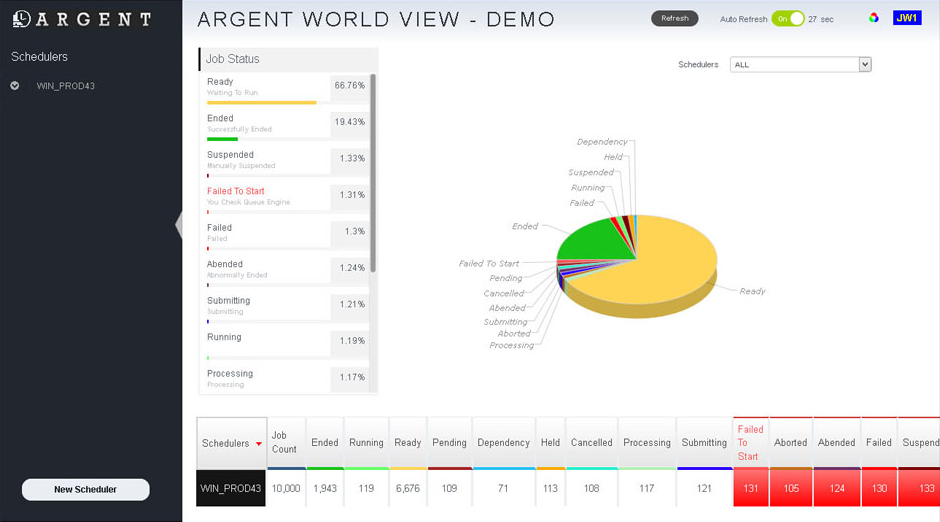
Task: Click the Failed To Start column header
Action: click(750, 443)
